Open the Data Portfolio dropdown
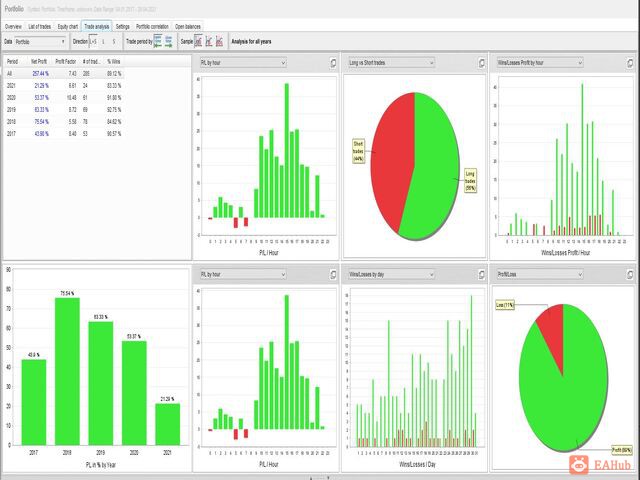640x480 pixels. coord(40,42)
